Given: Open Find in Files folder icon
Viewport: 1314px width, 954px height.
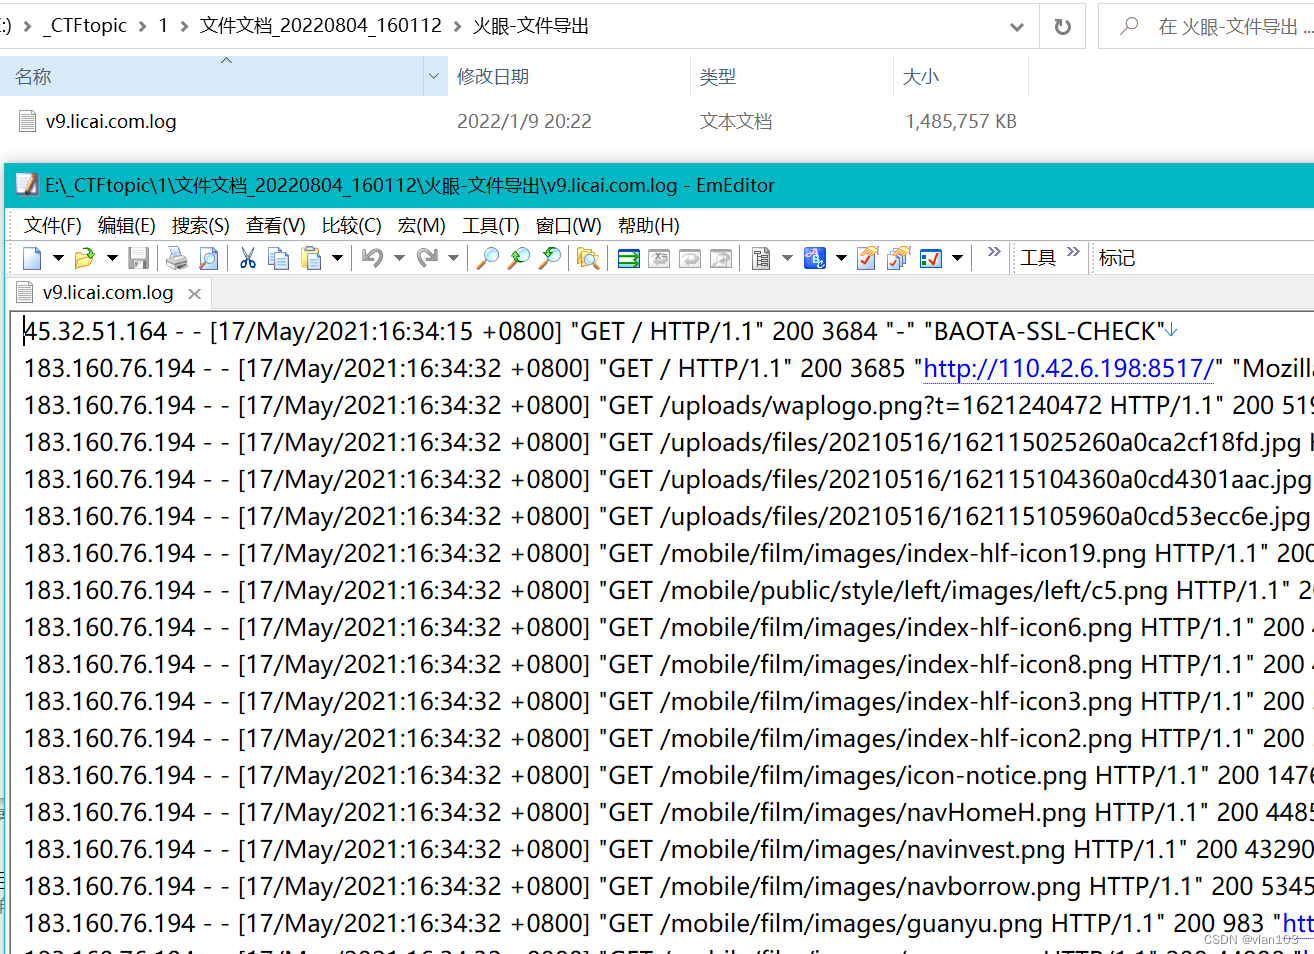Looking at the screenshot, I should 588,259.
